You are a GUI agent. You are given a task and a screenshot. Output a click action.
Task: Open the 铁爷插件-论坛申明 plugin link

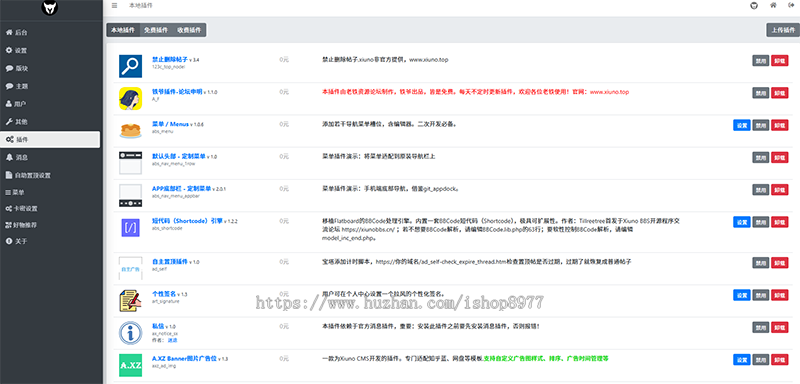[177, 92]
